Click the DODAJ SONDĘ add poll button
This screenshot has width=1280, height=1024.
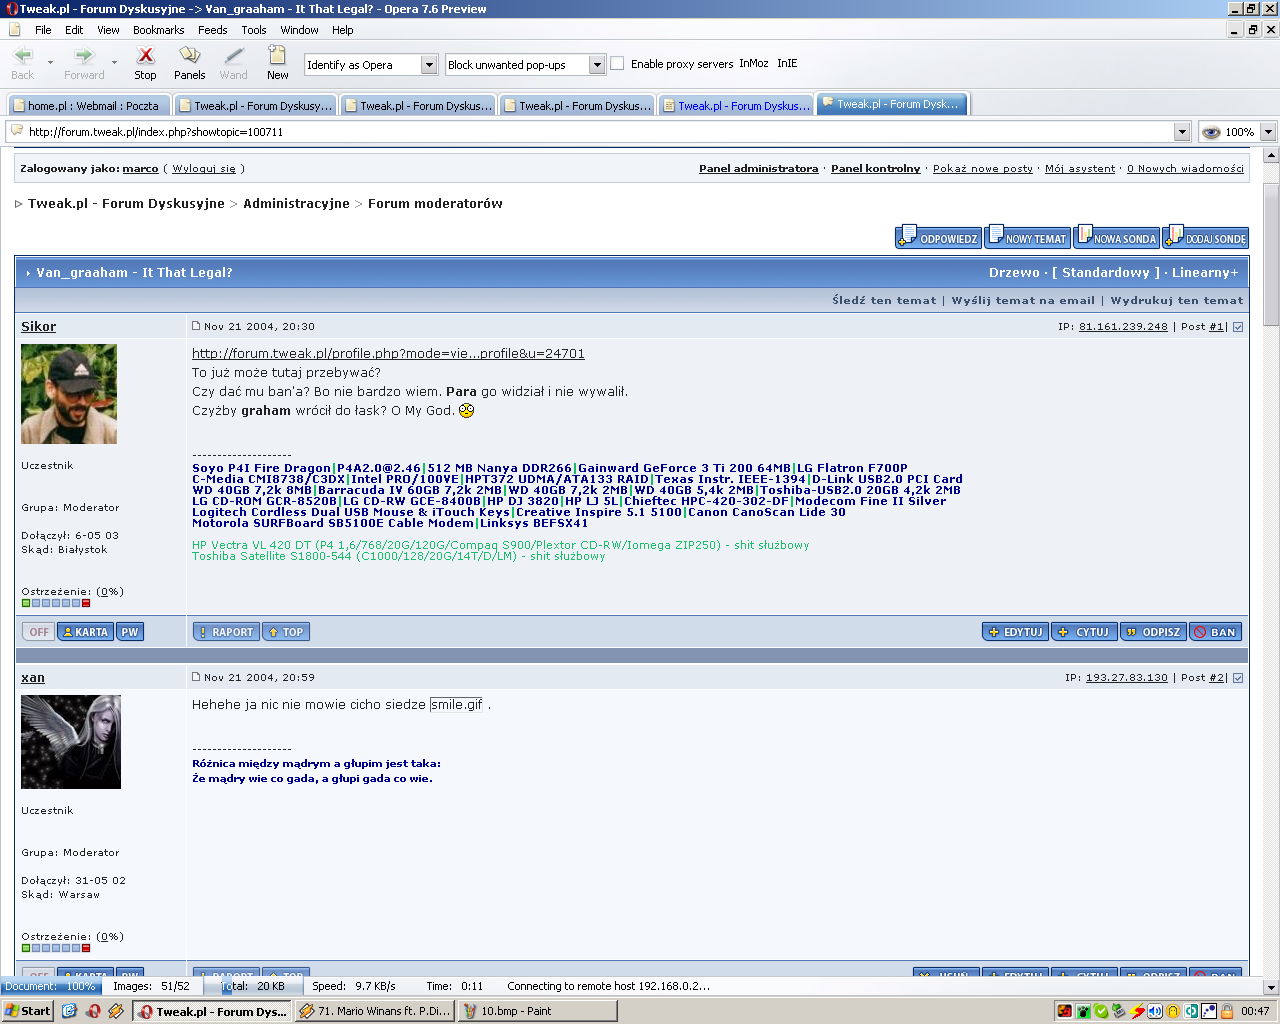tap(1205, 237)
